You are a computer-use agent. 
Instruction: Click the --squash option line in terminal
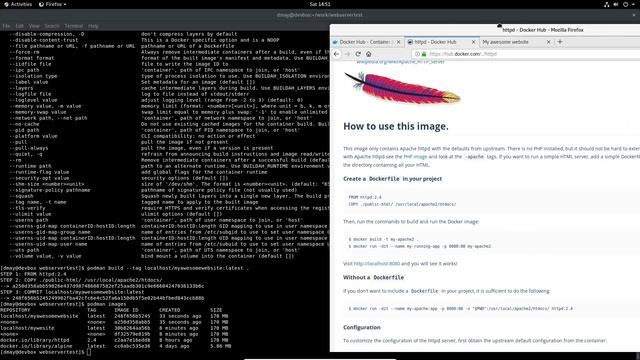(169, 196)
